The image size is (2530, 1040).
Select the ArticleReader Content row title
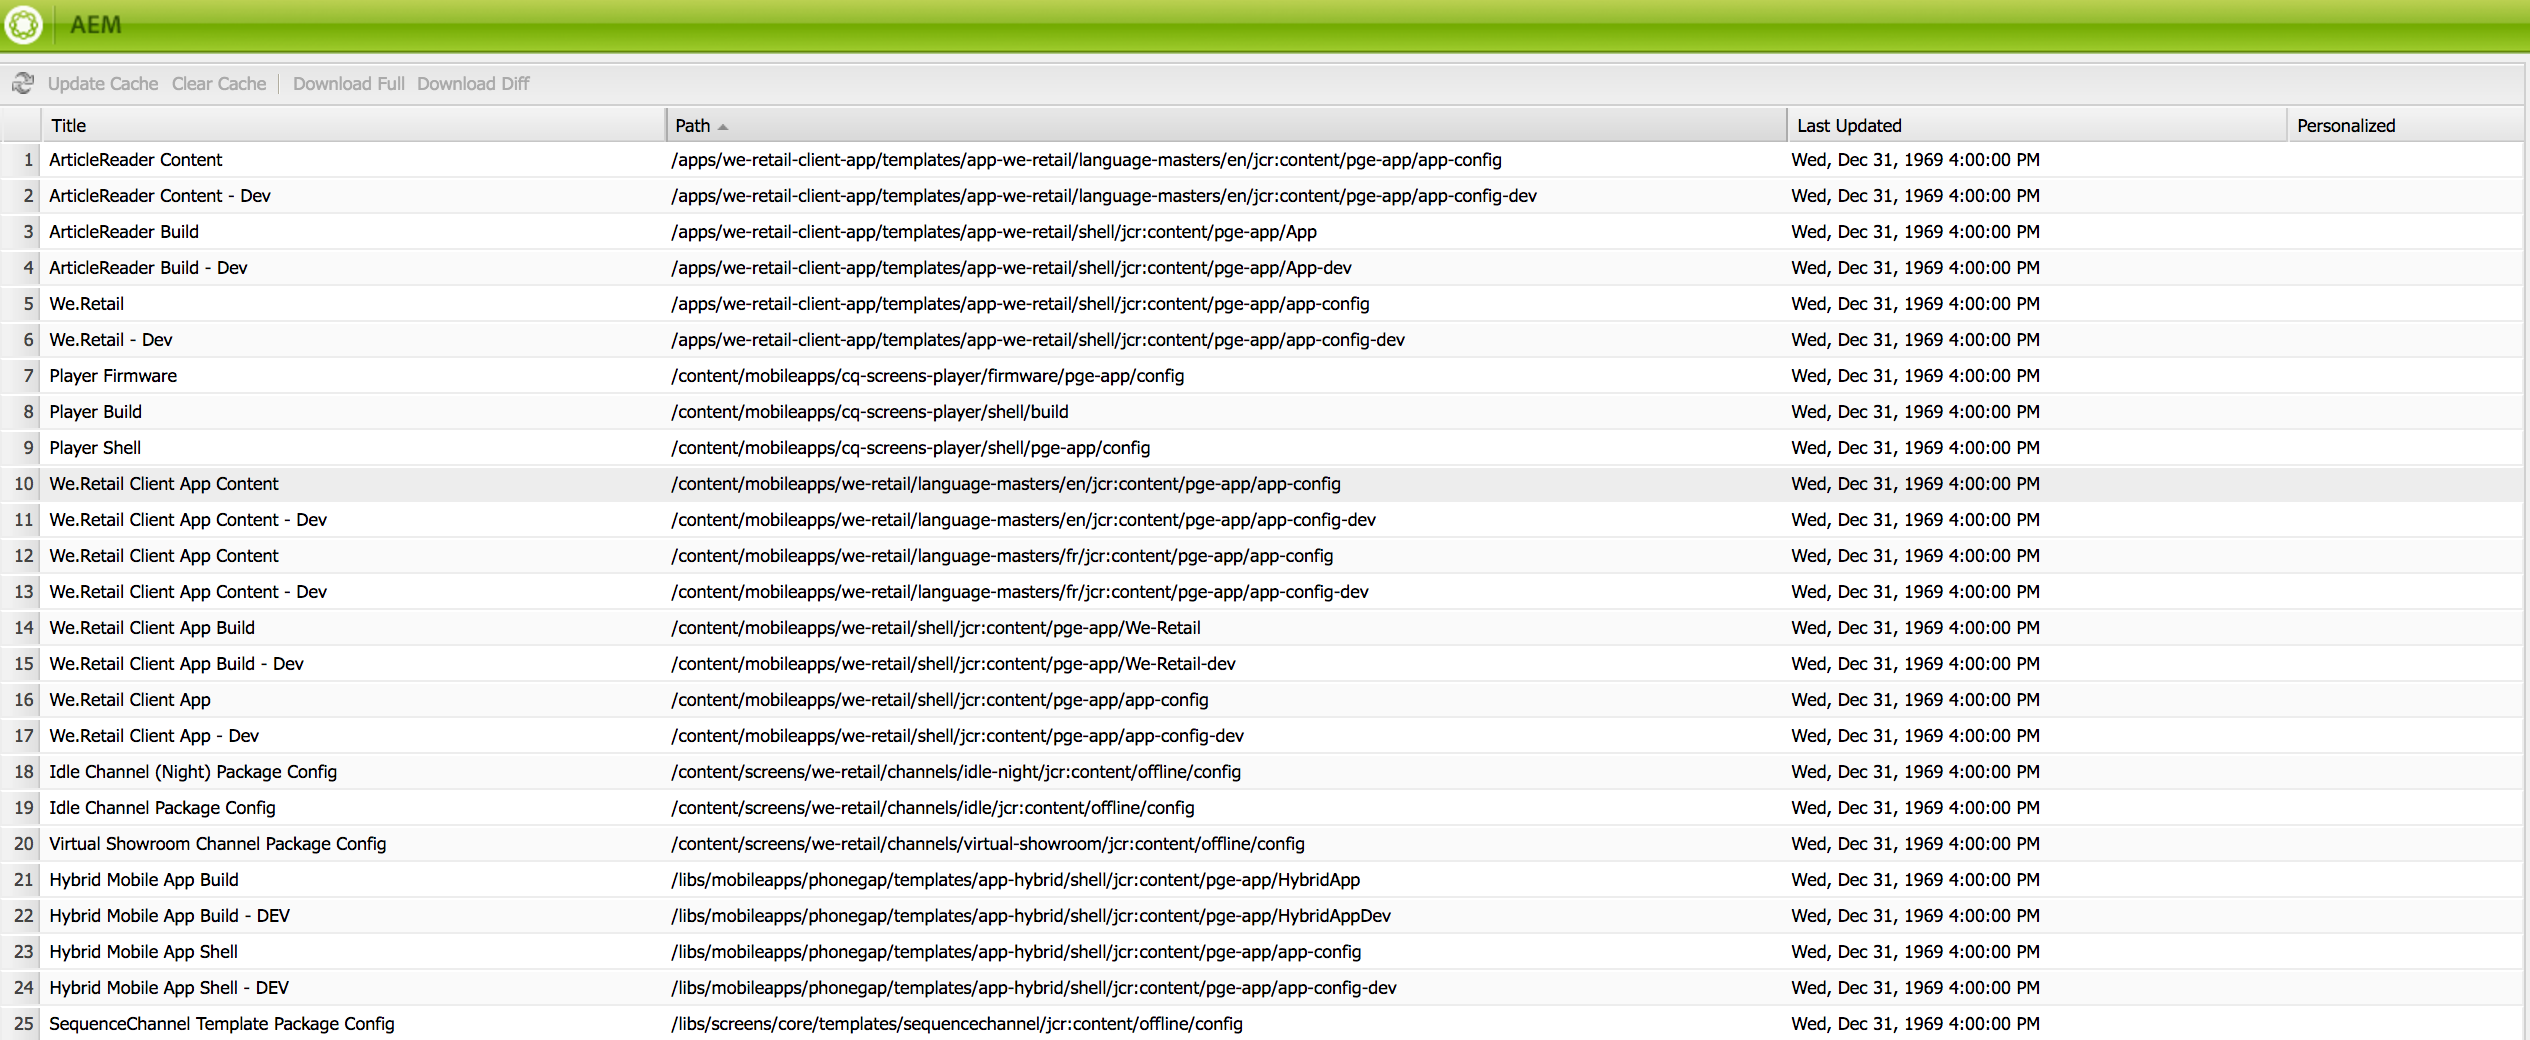coord(136,160)
